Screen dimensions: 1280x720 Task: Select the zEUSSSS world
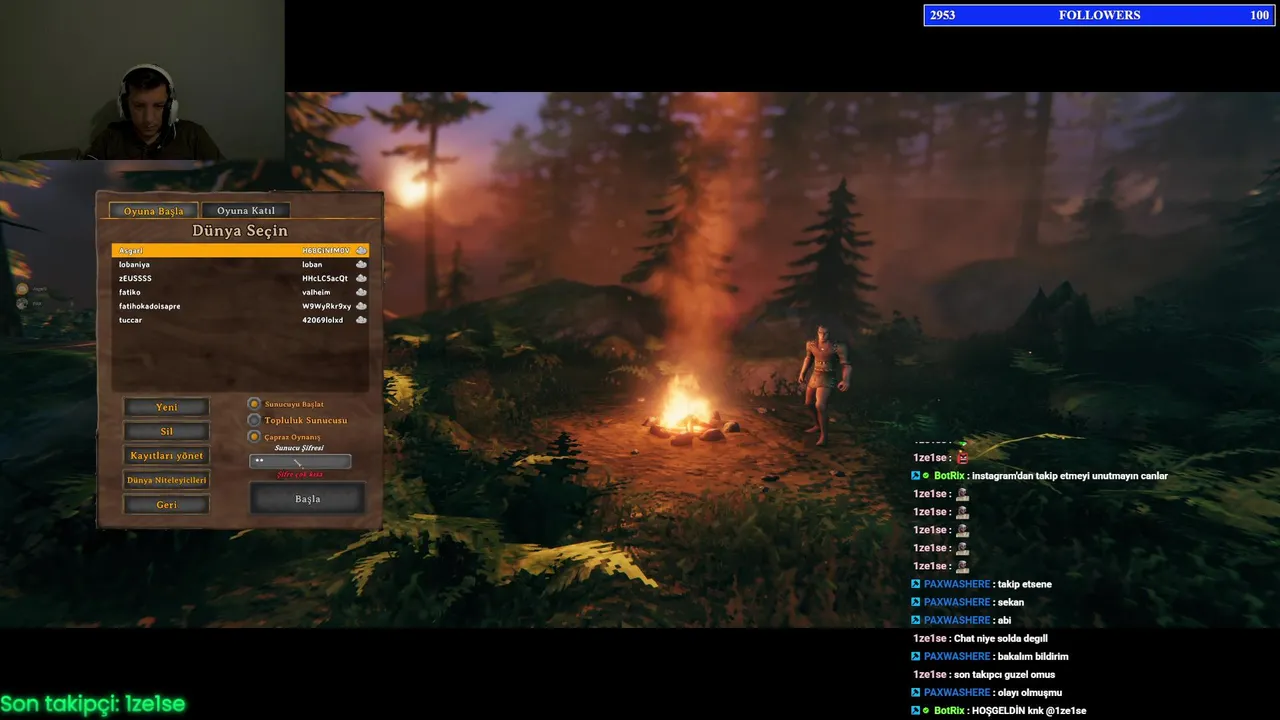point(240,278)
